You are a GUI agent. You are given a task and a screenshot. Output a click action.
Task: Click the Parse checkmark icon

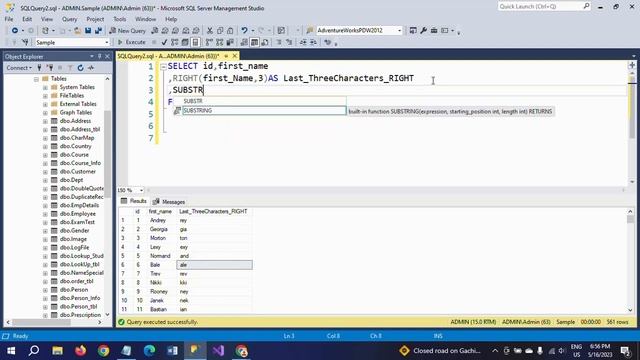(164, 42)
